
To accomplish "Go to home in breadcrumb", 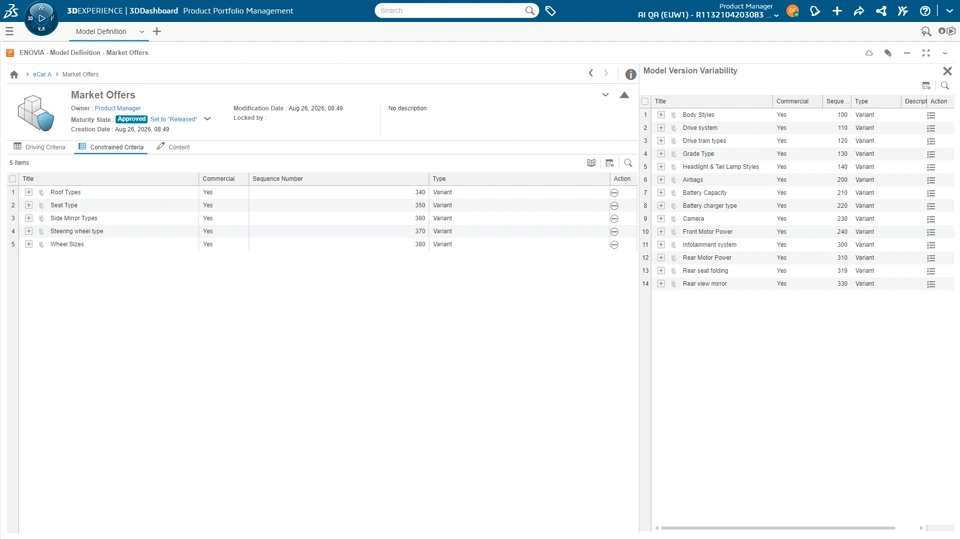I will (14, 74).
